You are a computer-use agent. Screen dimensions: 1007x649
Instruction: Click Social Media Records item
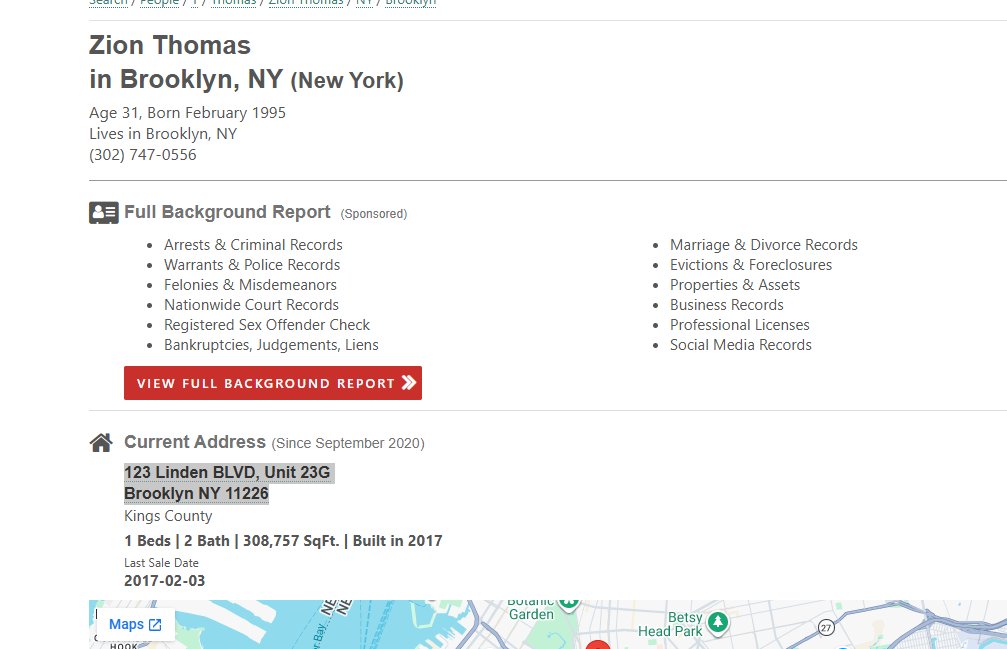[x=740, y=345]
